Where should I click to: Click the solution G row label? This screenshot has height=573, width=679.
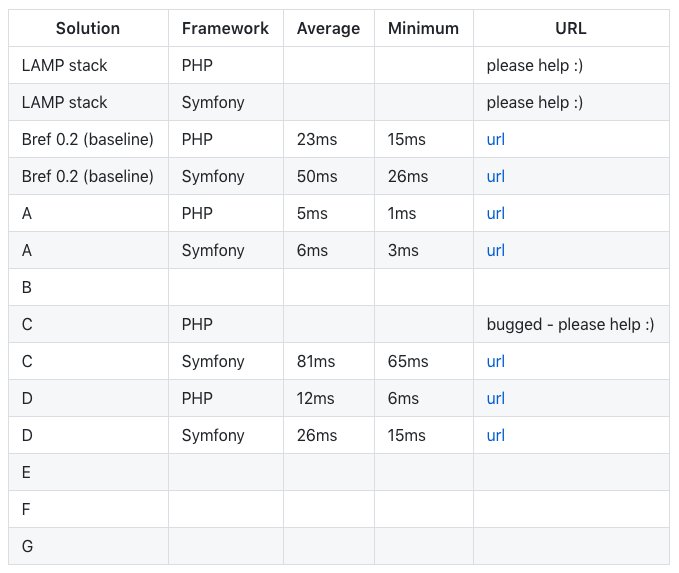coord(27,546)
